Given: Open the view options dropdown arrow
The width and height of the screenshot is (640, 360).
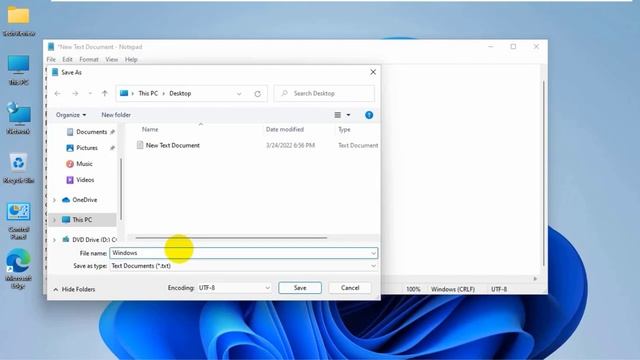Looking at the screenshot, I should pyautogui.click(x=348, y=115).
